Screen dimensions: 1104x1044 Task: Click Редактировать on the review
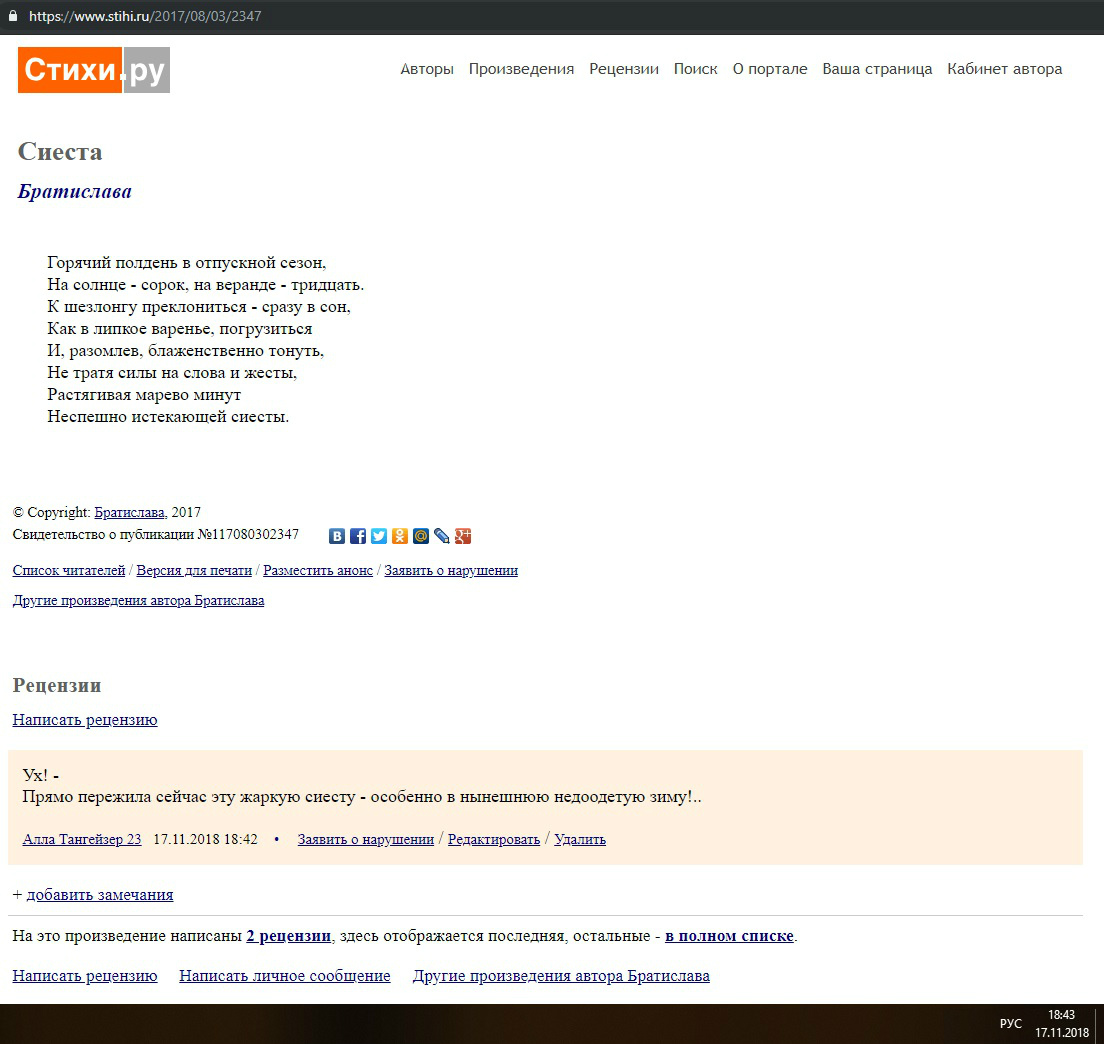click(x=493, y=840)
